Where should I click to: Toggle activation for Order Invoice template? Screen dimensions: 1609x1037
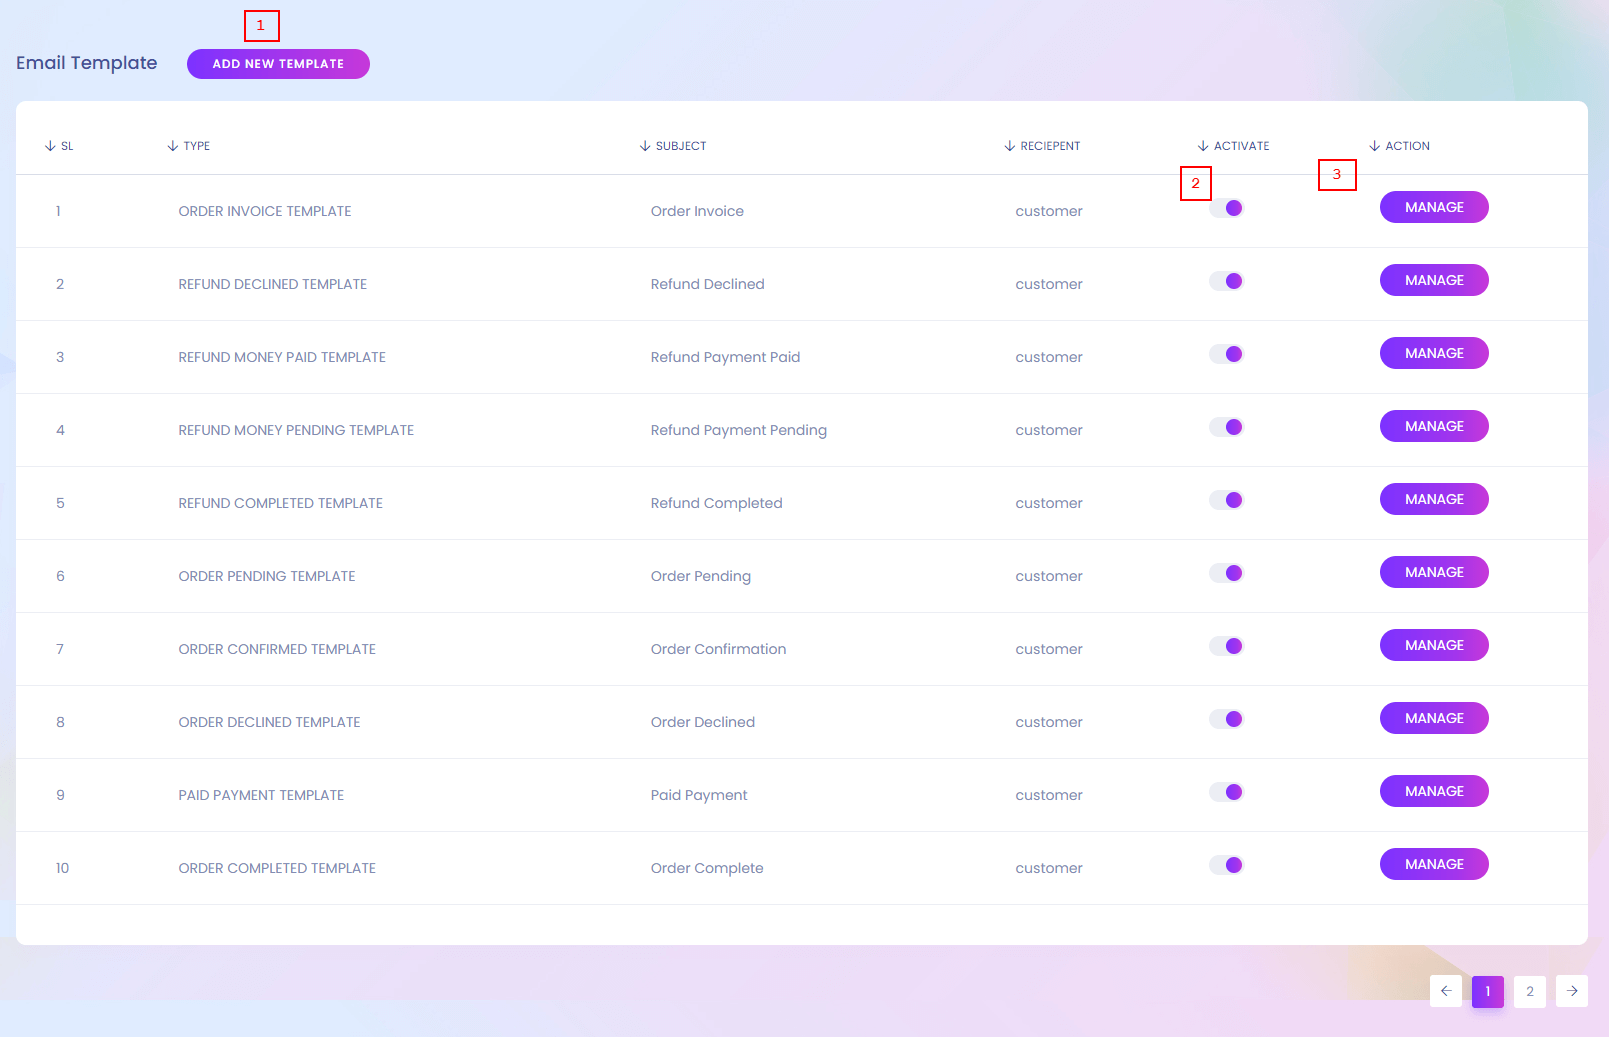point(1226,208)
